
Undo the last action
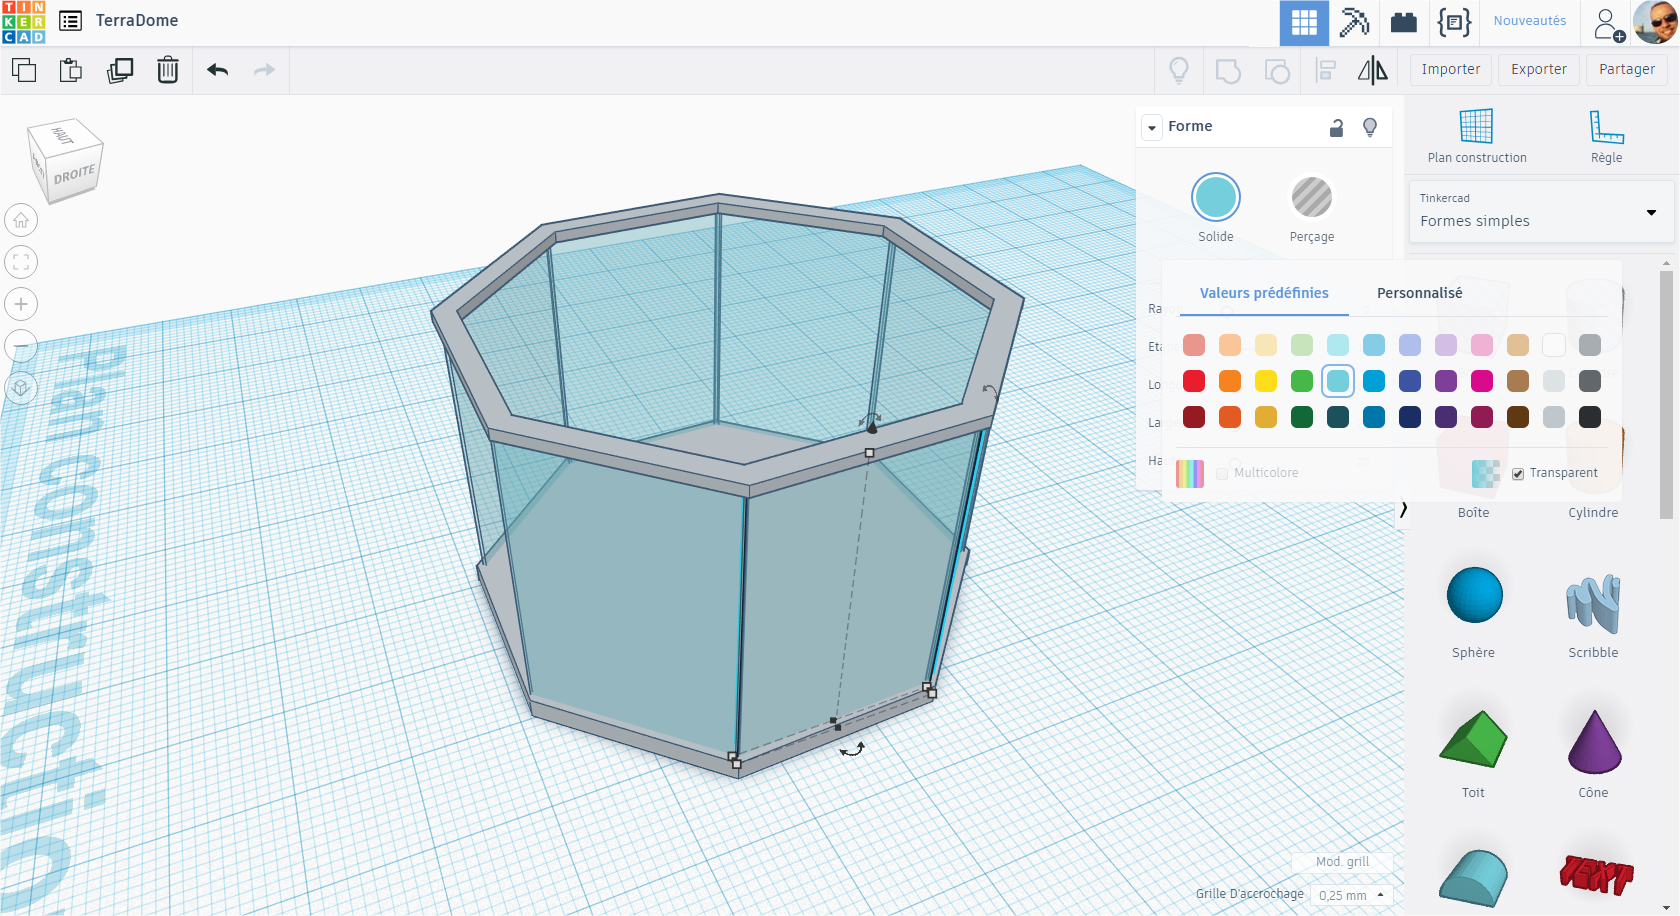point(218,70)
